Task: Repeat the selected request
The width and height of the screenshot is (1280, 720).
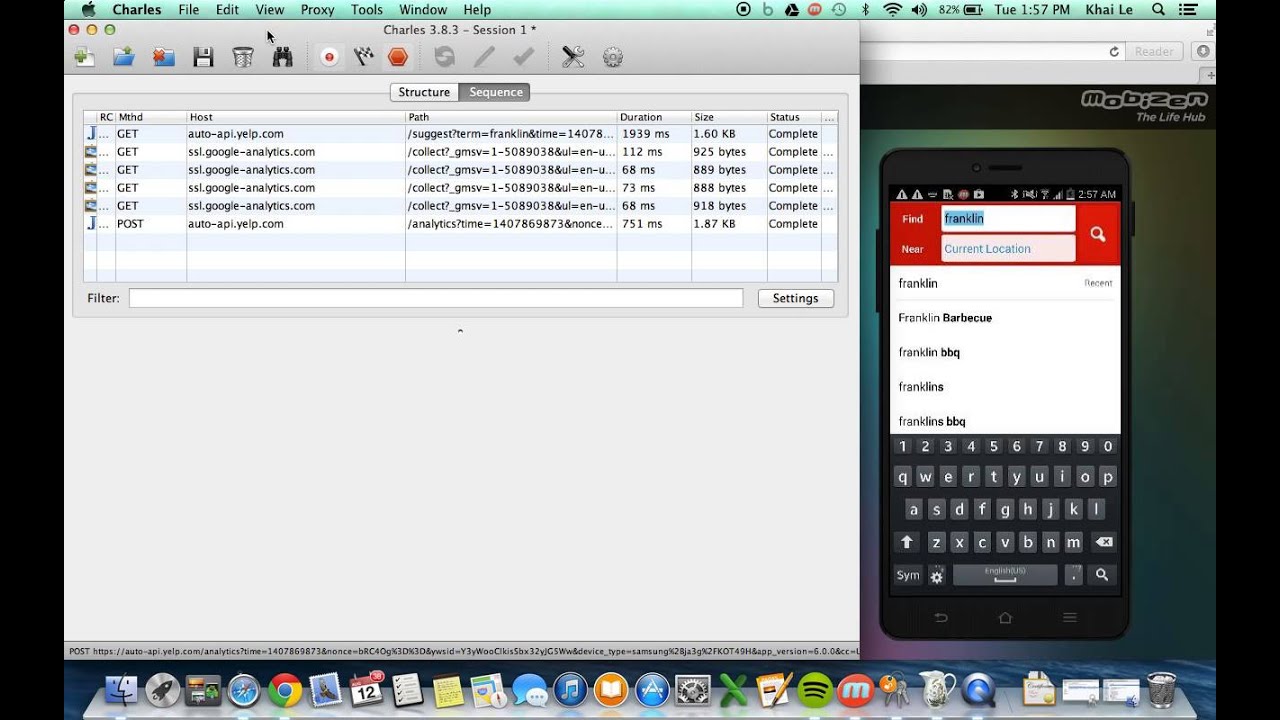Action: coord(445,57)
